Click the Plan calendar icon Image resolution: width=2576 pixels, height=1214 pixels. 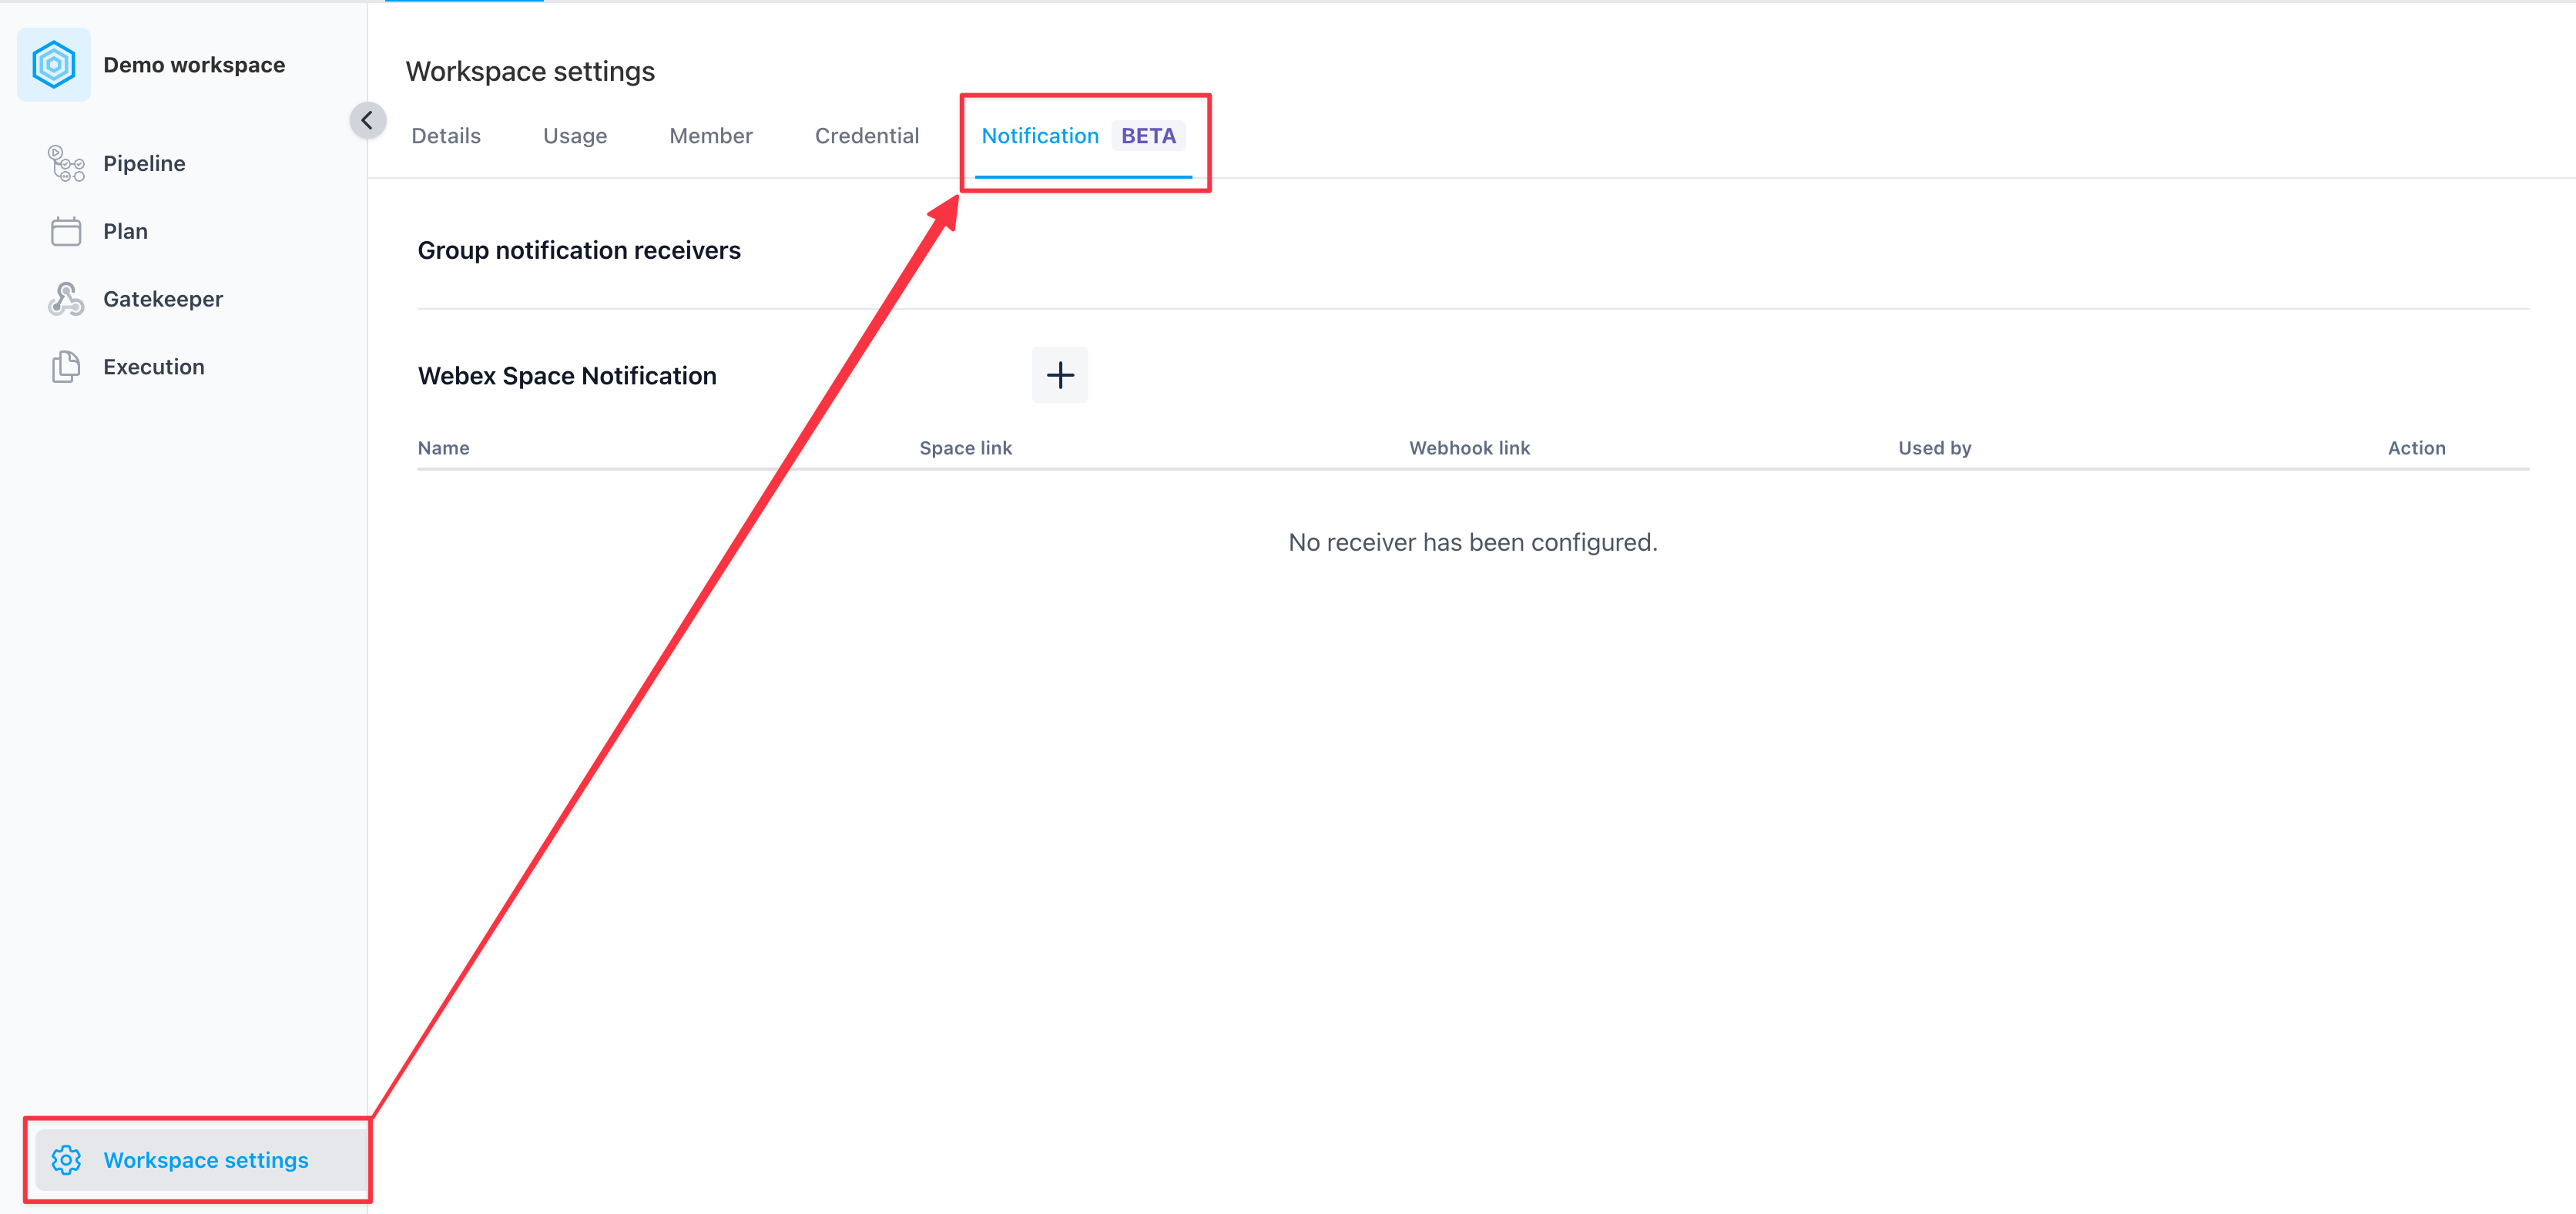66,231
